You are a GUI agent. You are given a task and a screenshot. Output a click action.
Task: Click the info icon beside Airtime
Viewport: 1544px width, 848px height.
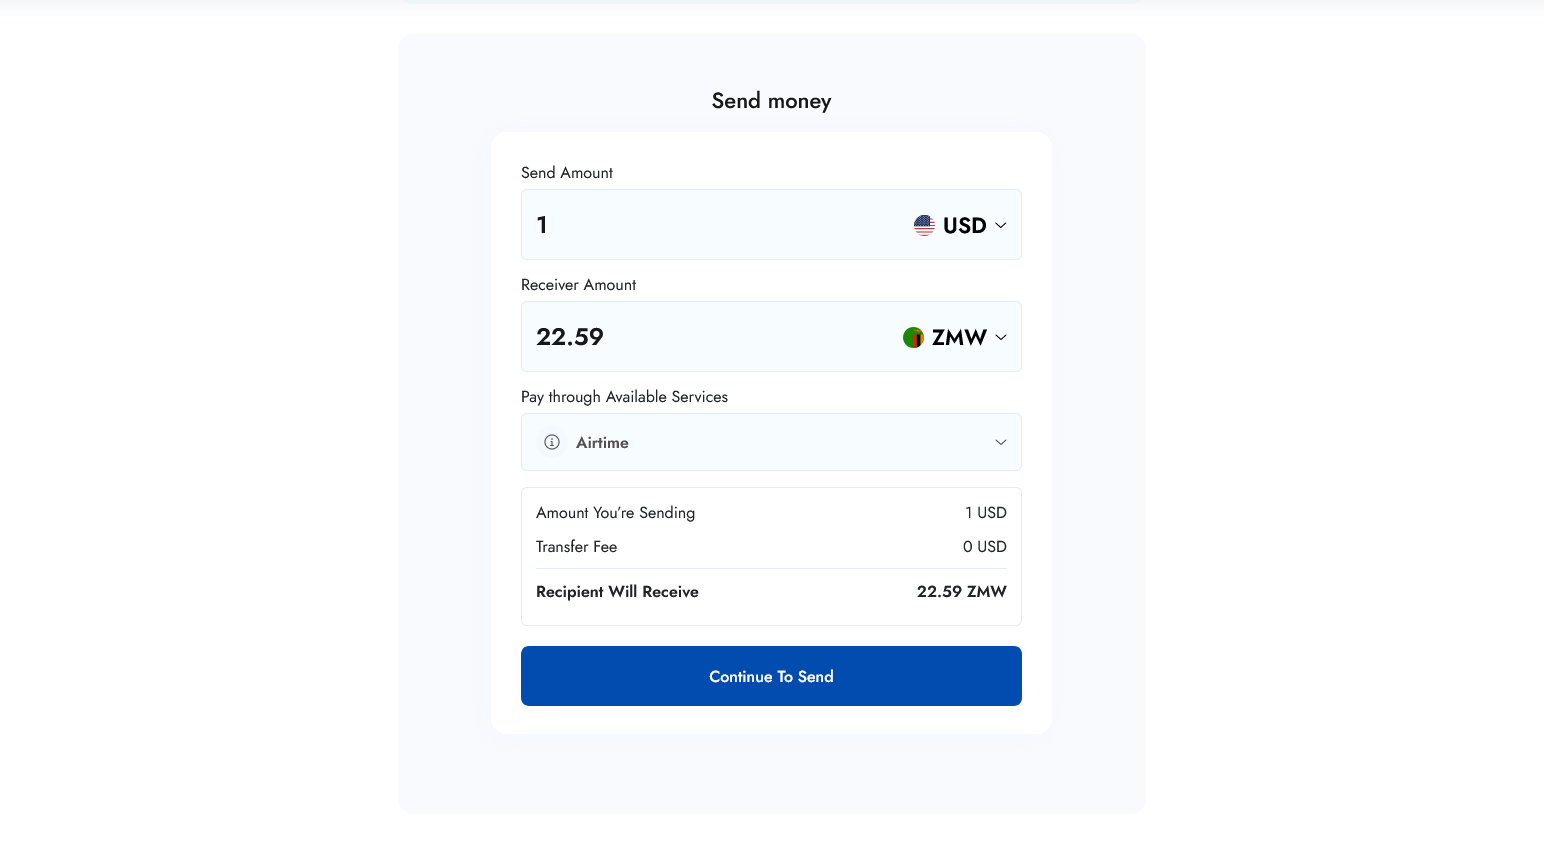click(552, 442)
